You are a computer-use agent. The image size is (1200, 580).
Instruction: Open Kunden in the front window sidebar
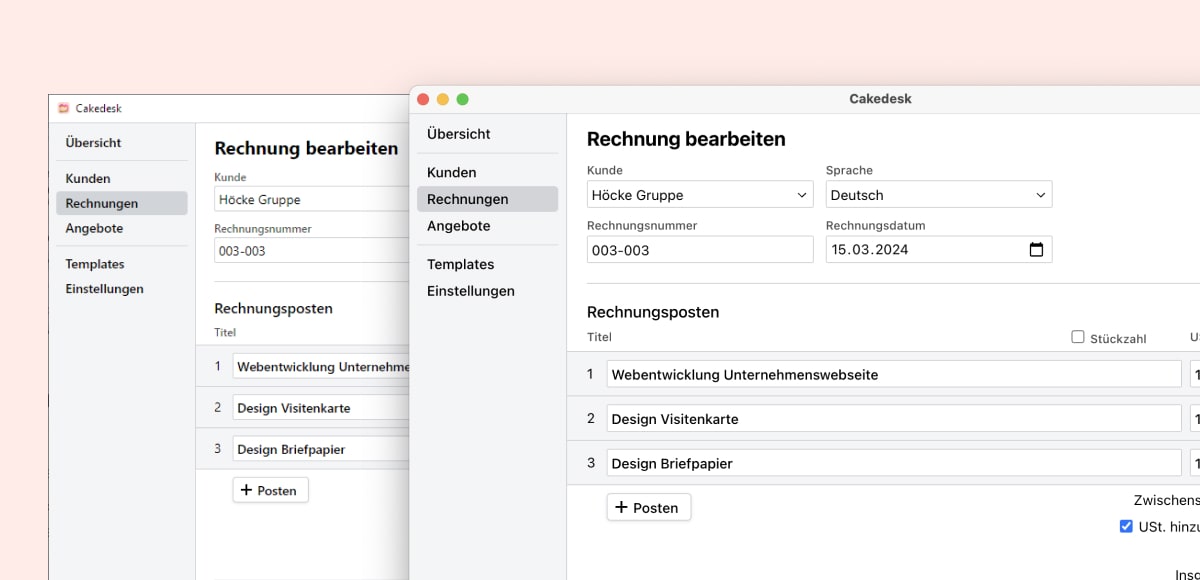(452, 172)
